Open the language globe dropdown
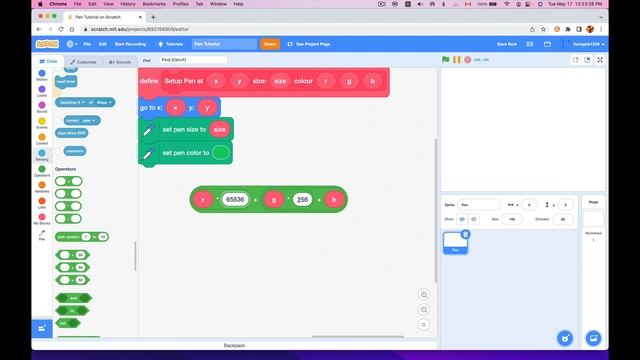Screen dimensions: 640x360 pyautogui.click(x=71, y=44)
